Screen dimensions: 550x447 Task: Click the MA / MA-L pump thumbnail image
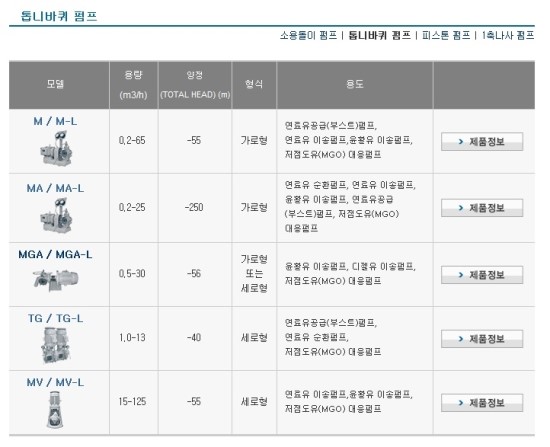pos(56,215)
